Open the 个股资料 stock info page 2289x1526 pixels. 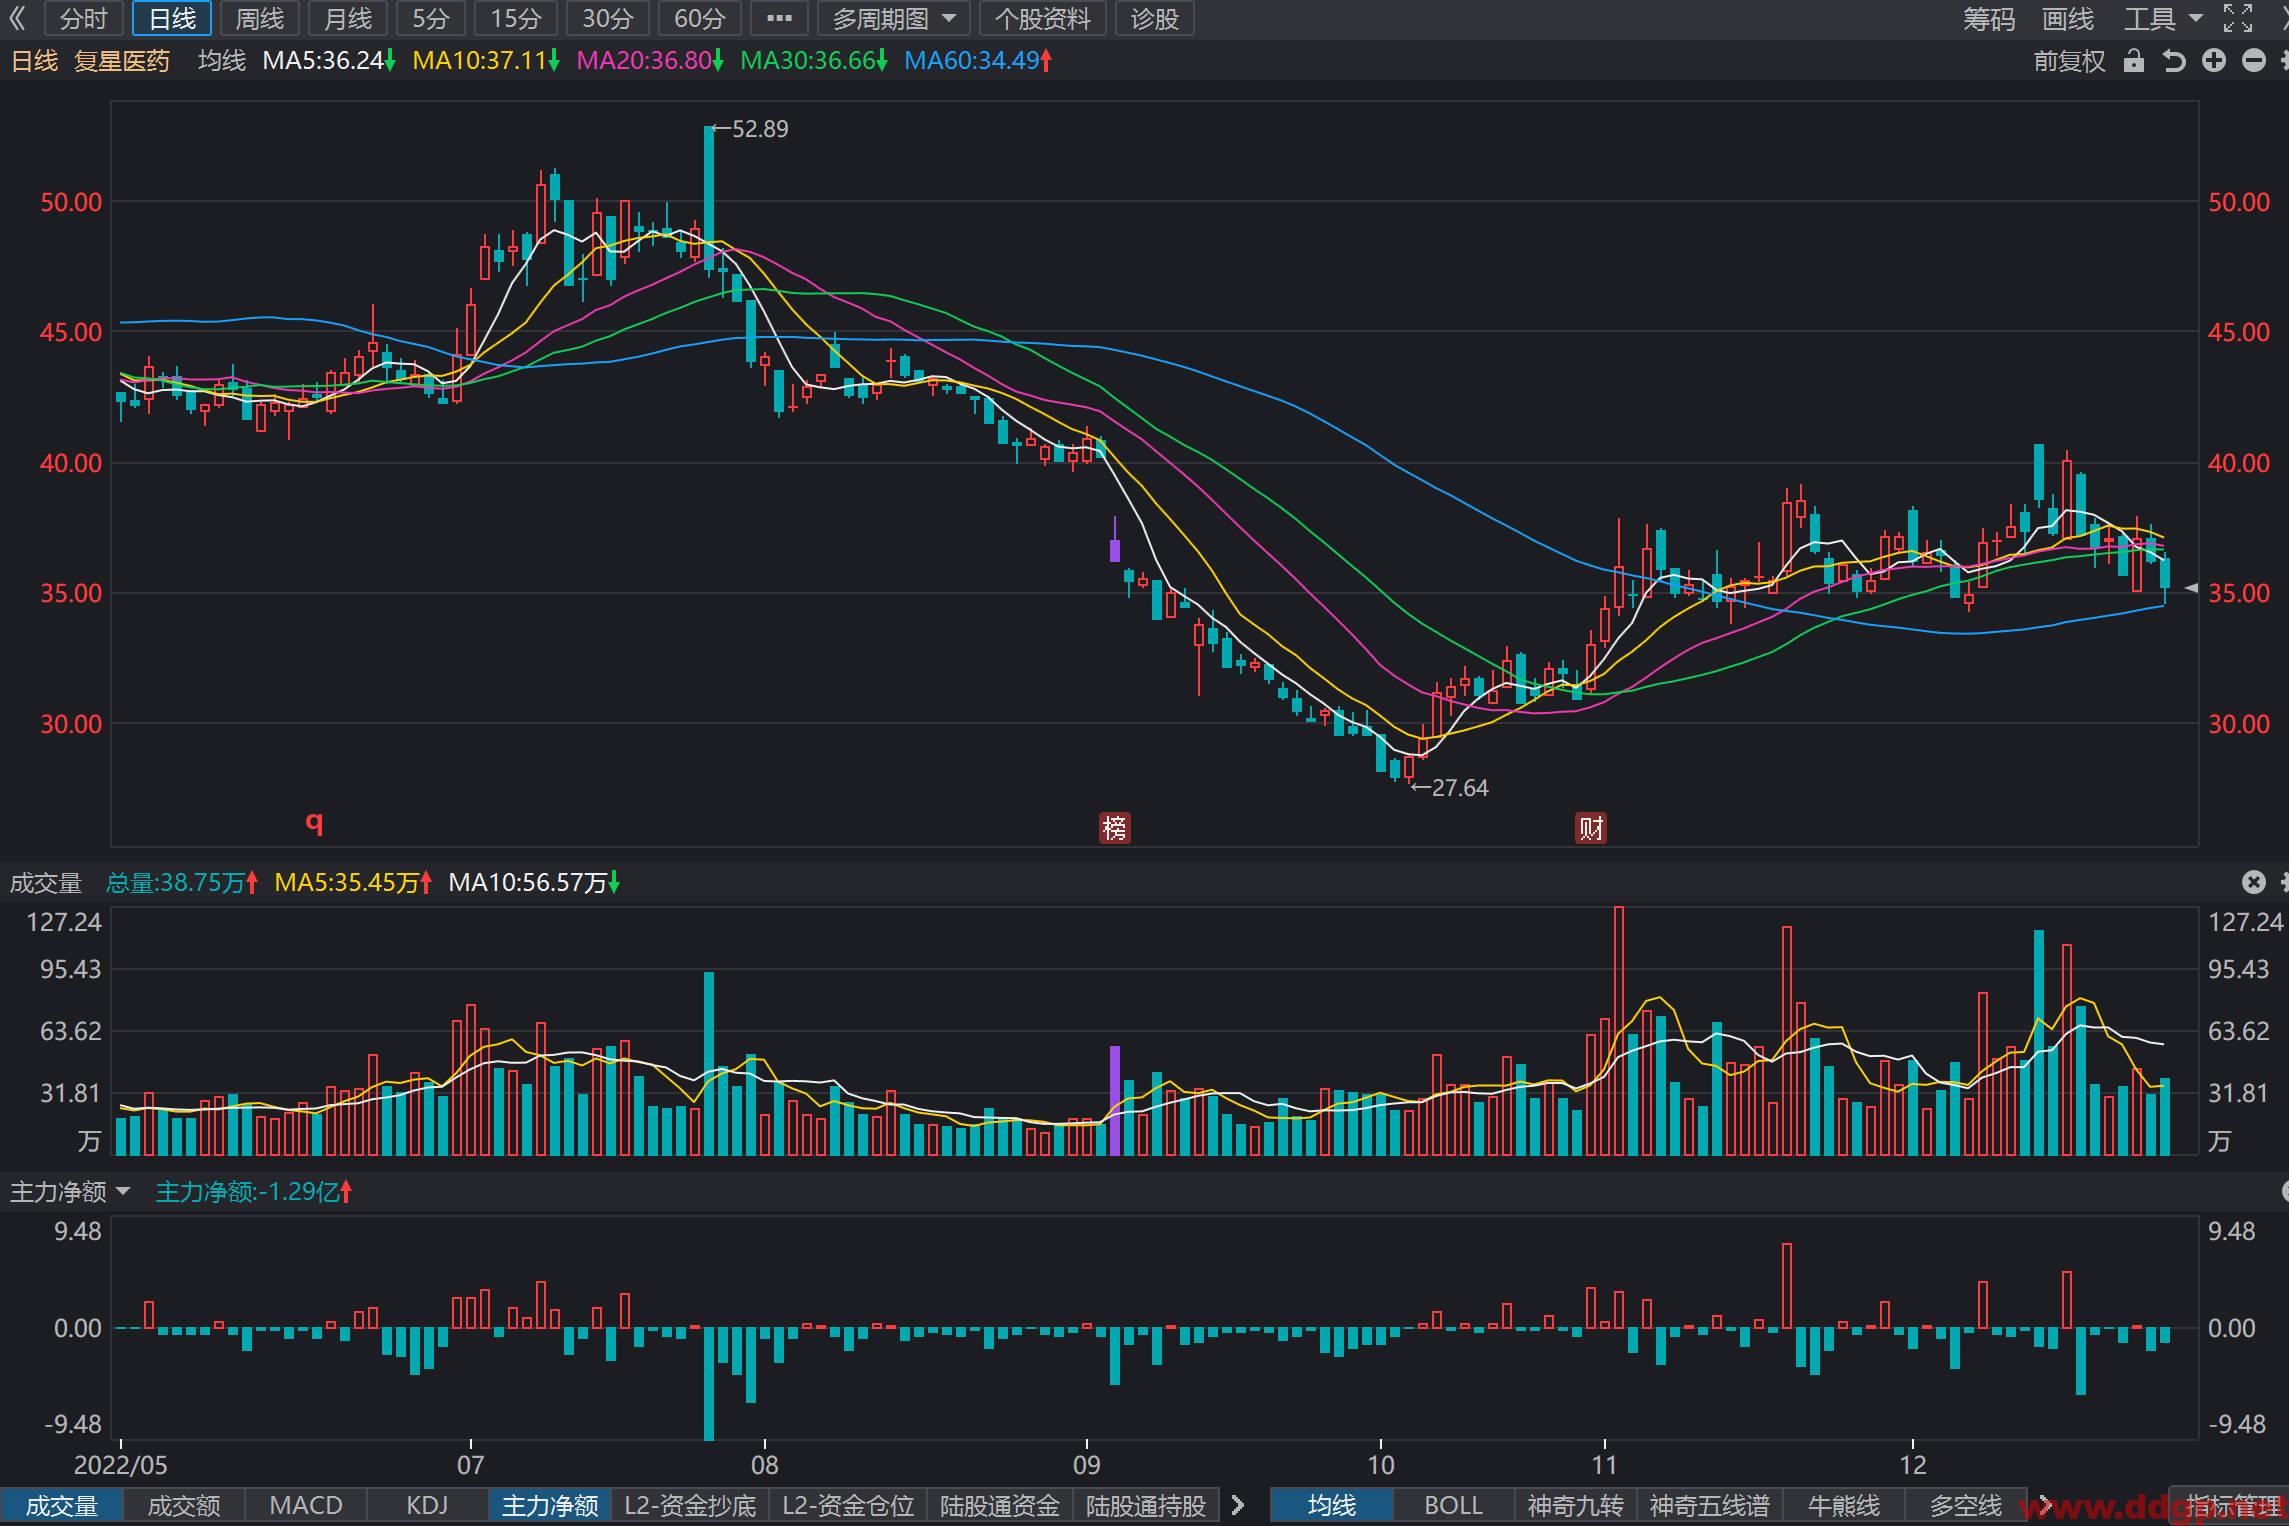[1043, 18]
